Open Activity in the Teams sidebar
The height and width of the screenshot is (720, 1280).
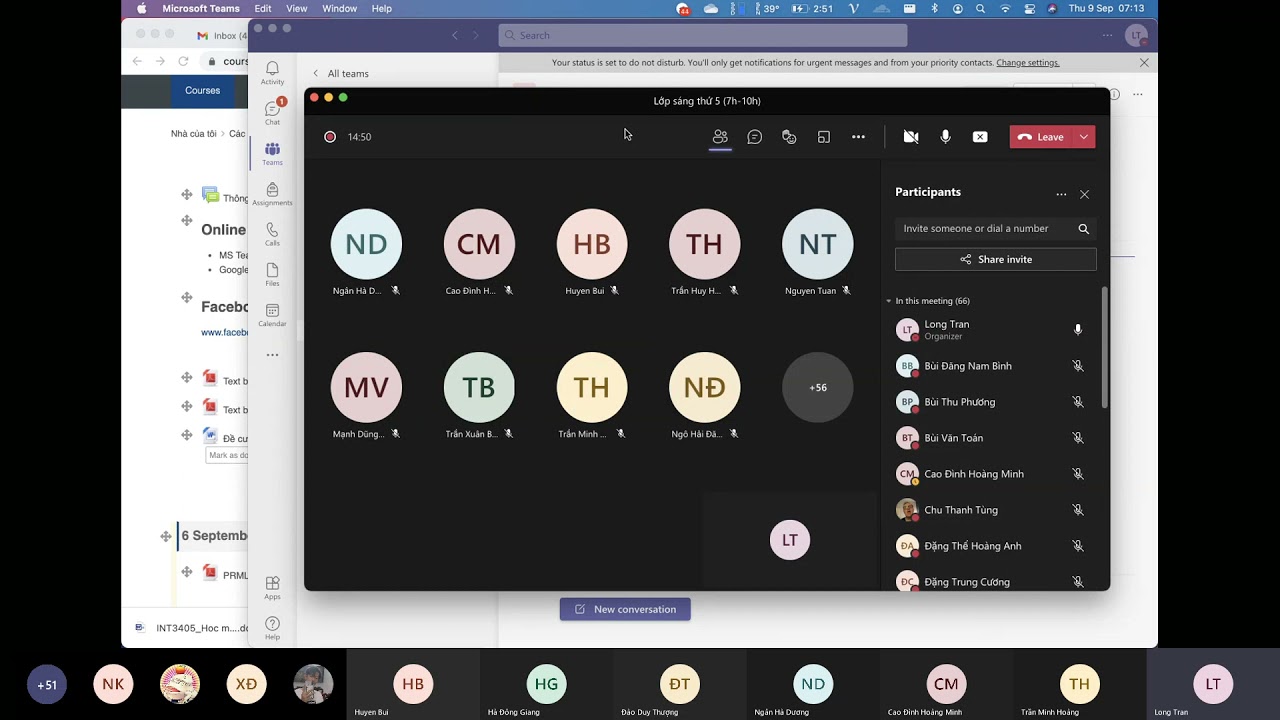(x=272, y=73)
